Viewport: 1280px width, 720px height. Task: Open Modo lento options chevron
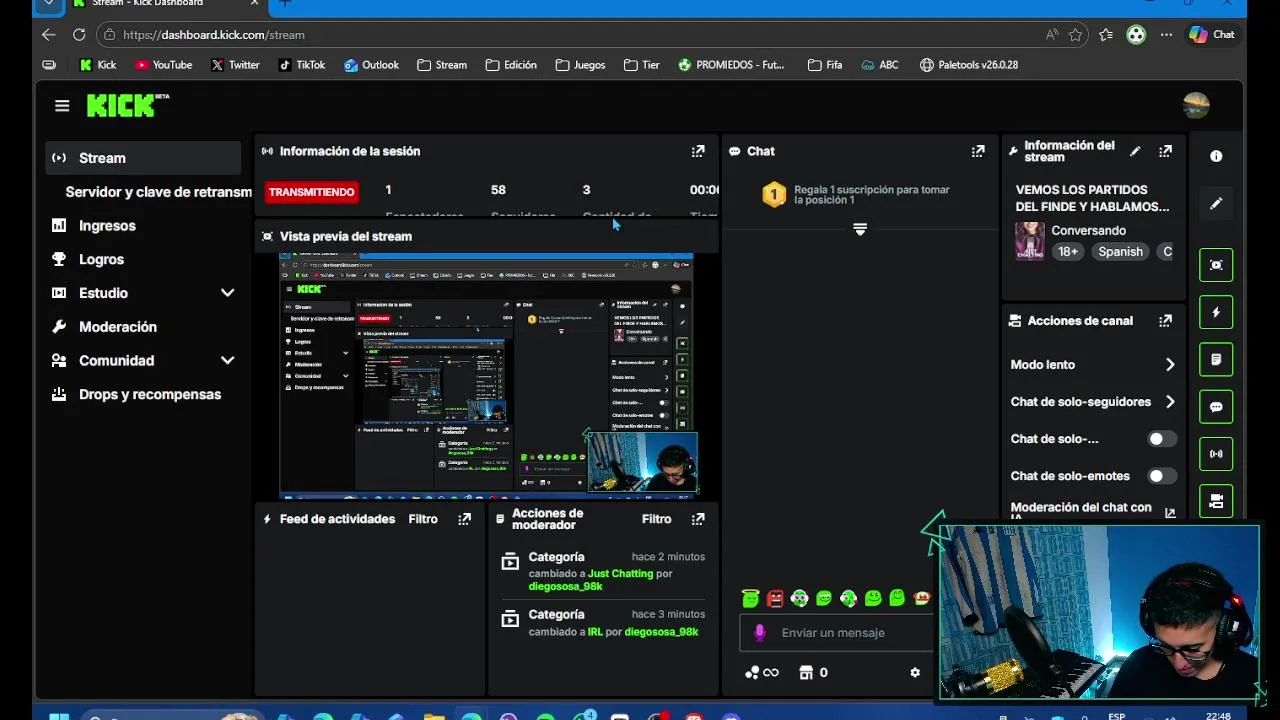(x=1170, y=365)
